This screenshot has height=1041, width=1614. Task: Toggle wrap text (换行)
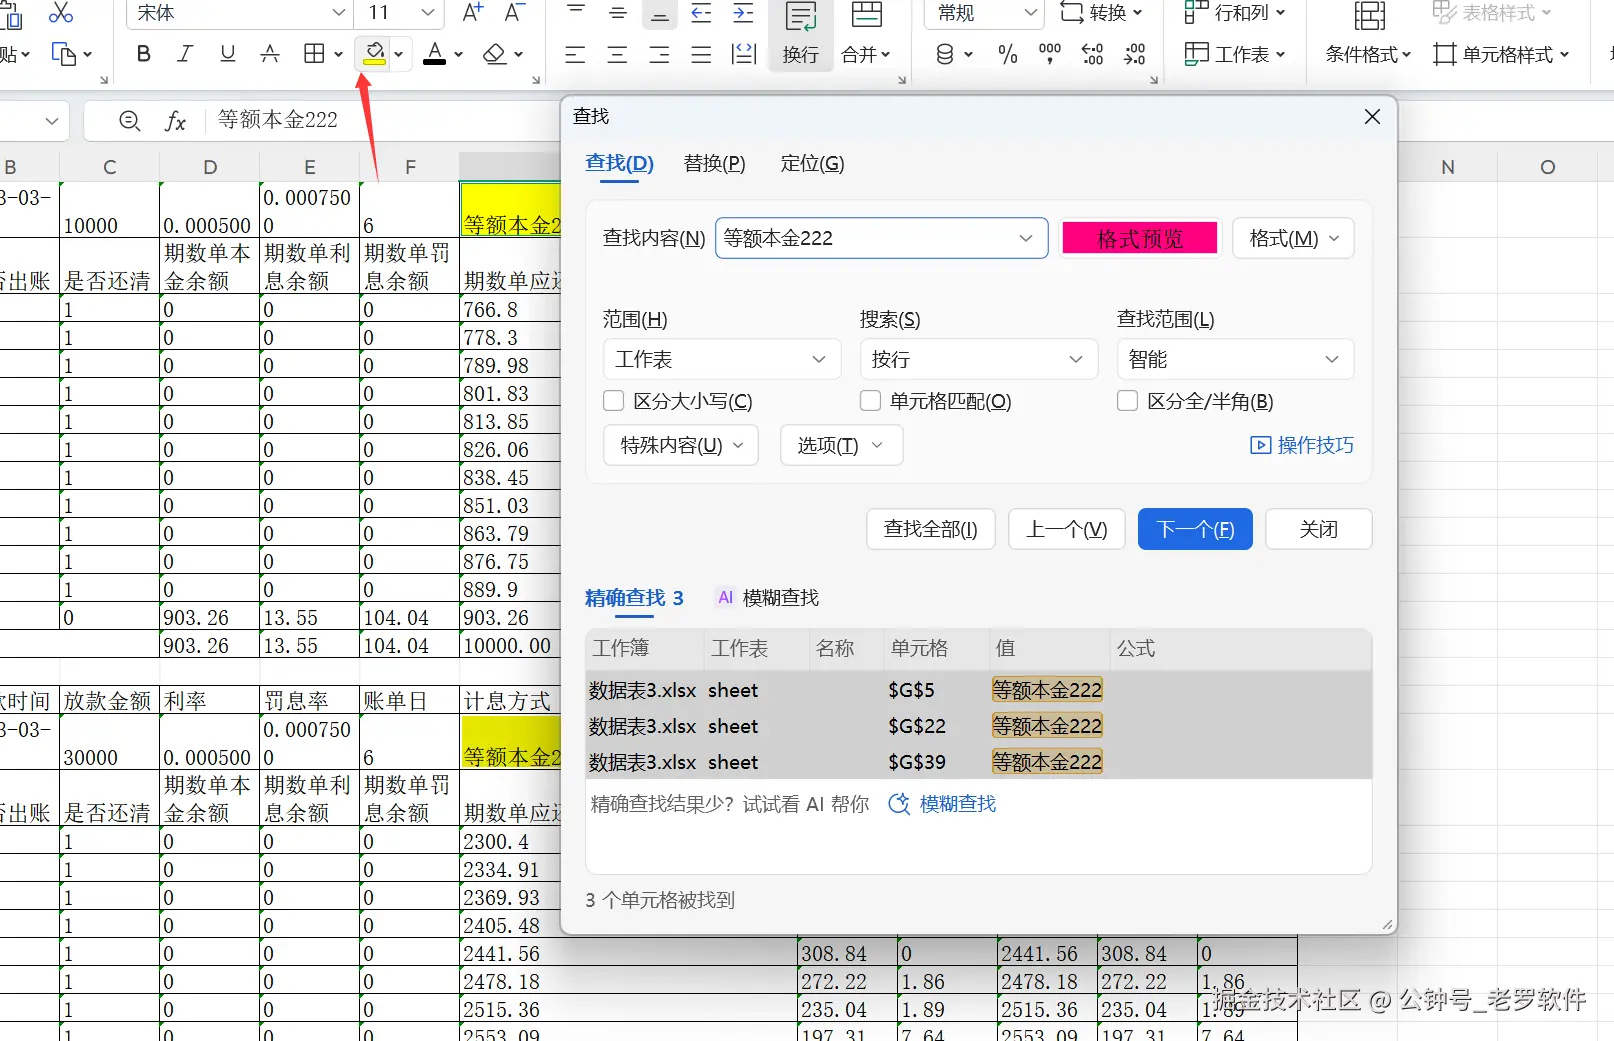pyautogui.click(x=801, y=35)
